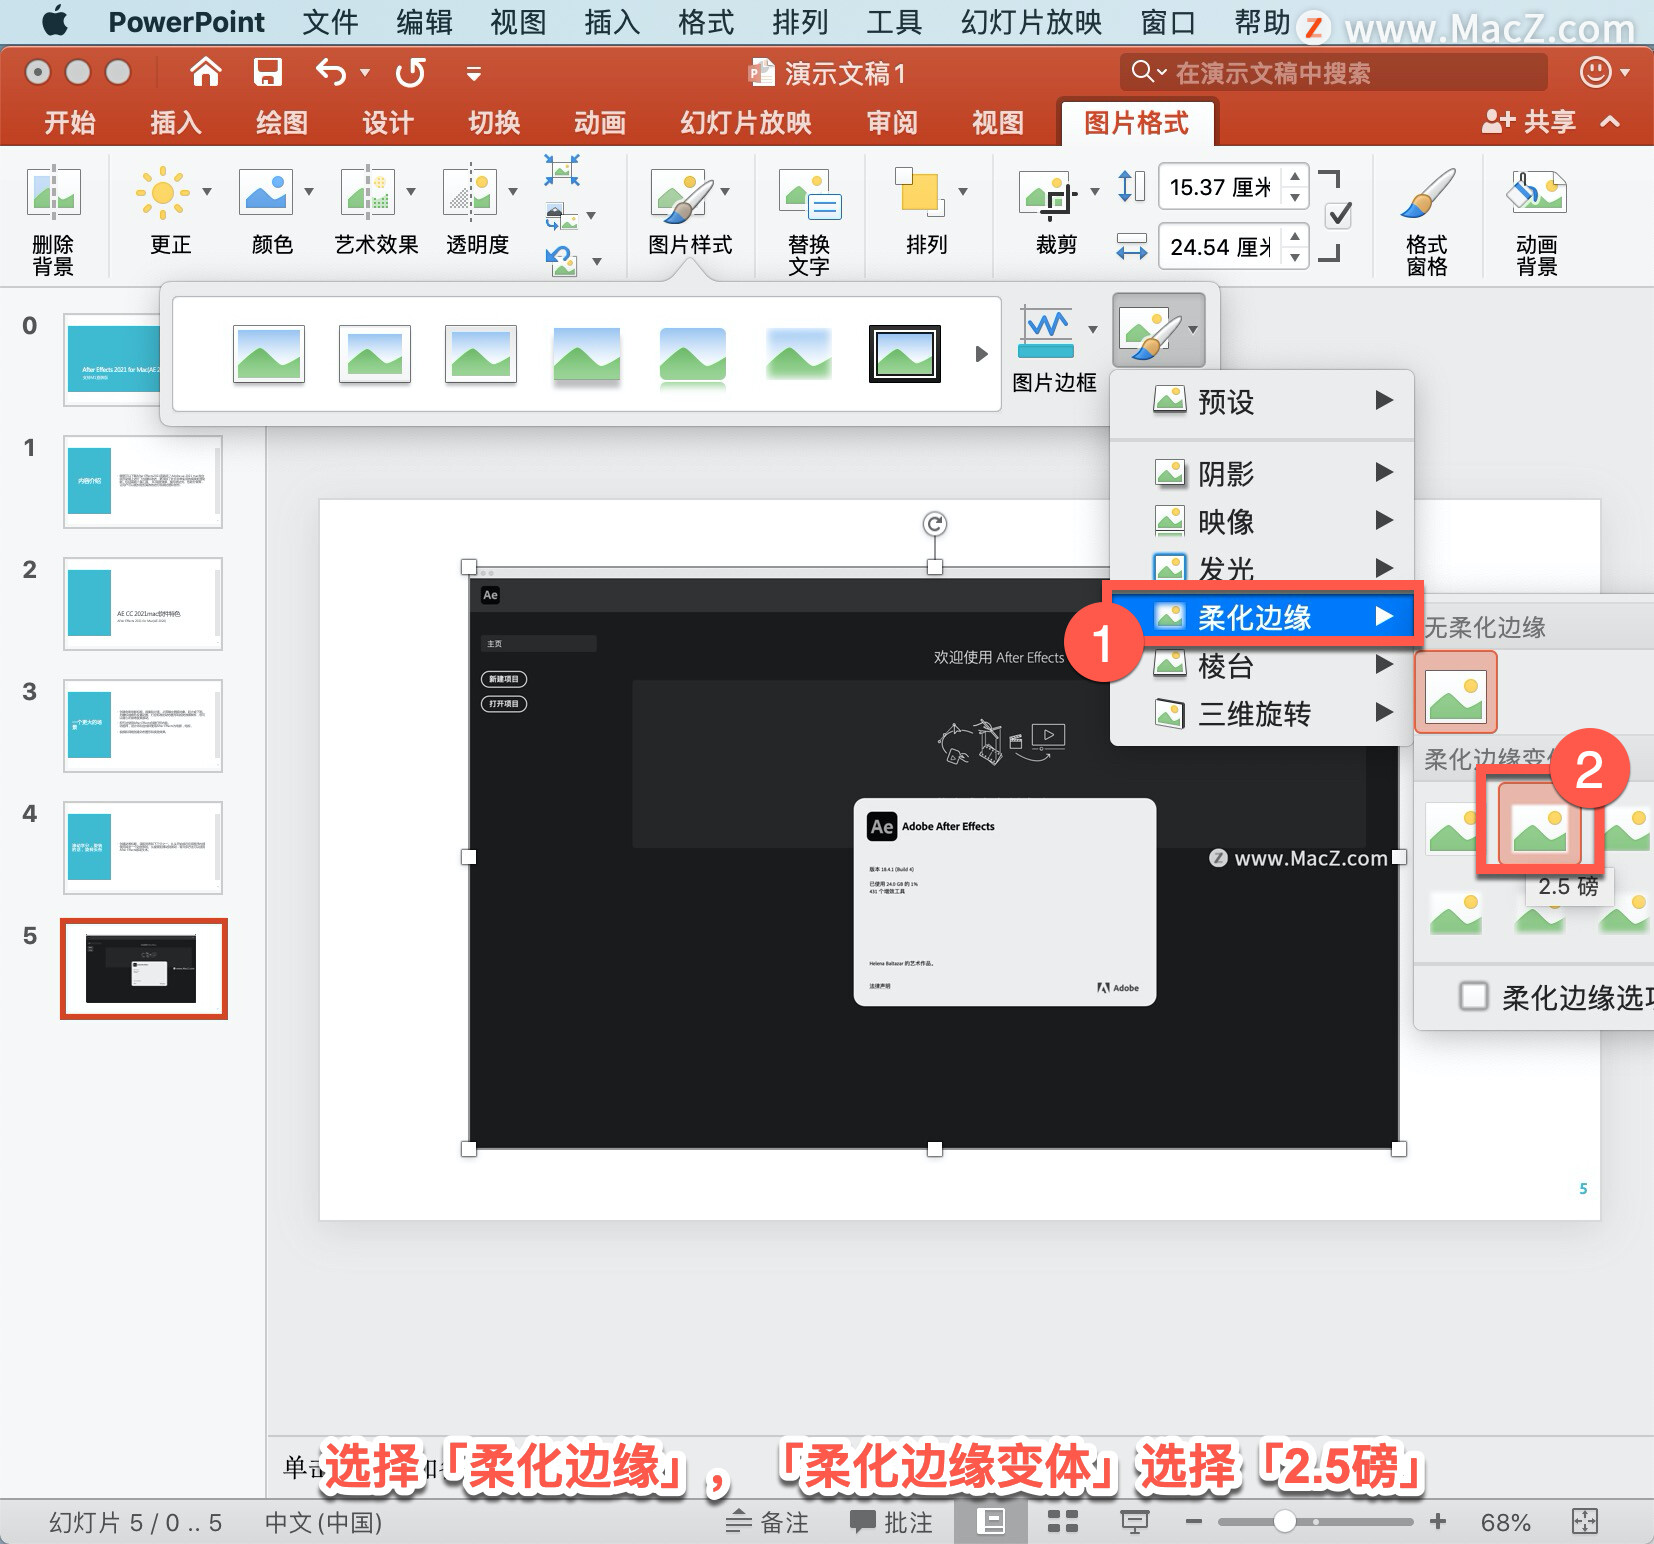Click the Crop (裁剪) icon
The width and height of the screenshot is (1654, 1544).
(1049, 194)
